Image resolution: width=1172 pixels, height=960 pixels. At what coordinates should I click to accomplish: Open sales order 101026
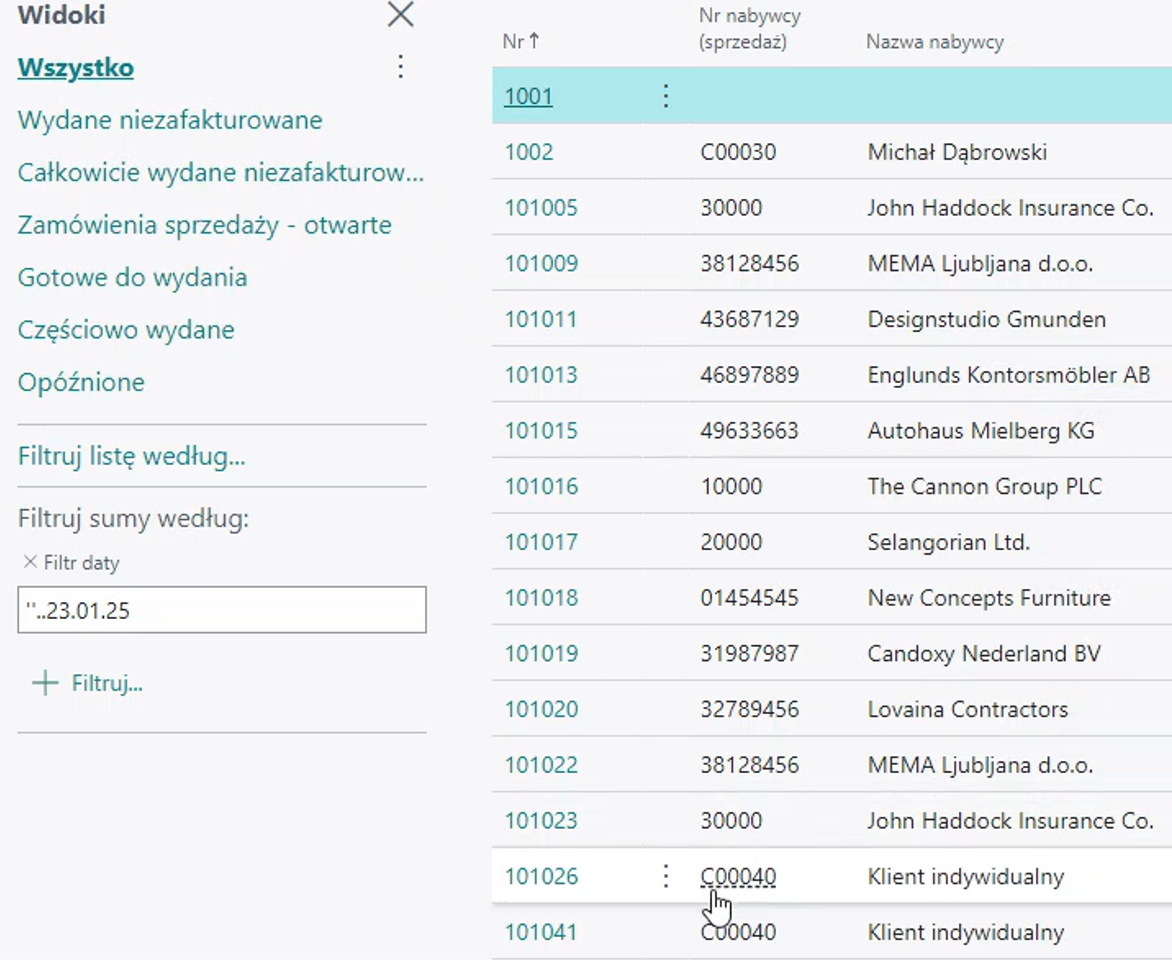541,876
